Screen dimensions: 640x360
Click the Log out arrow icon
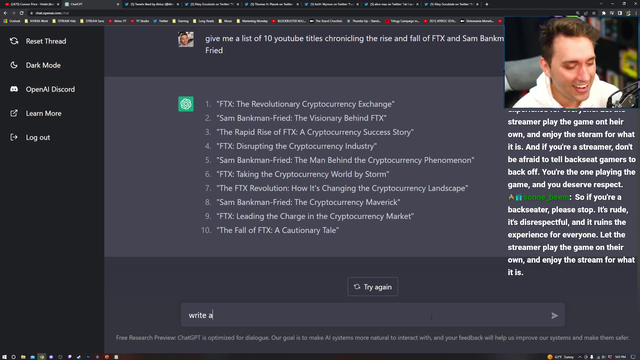coord(14,137)
